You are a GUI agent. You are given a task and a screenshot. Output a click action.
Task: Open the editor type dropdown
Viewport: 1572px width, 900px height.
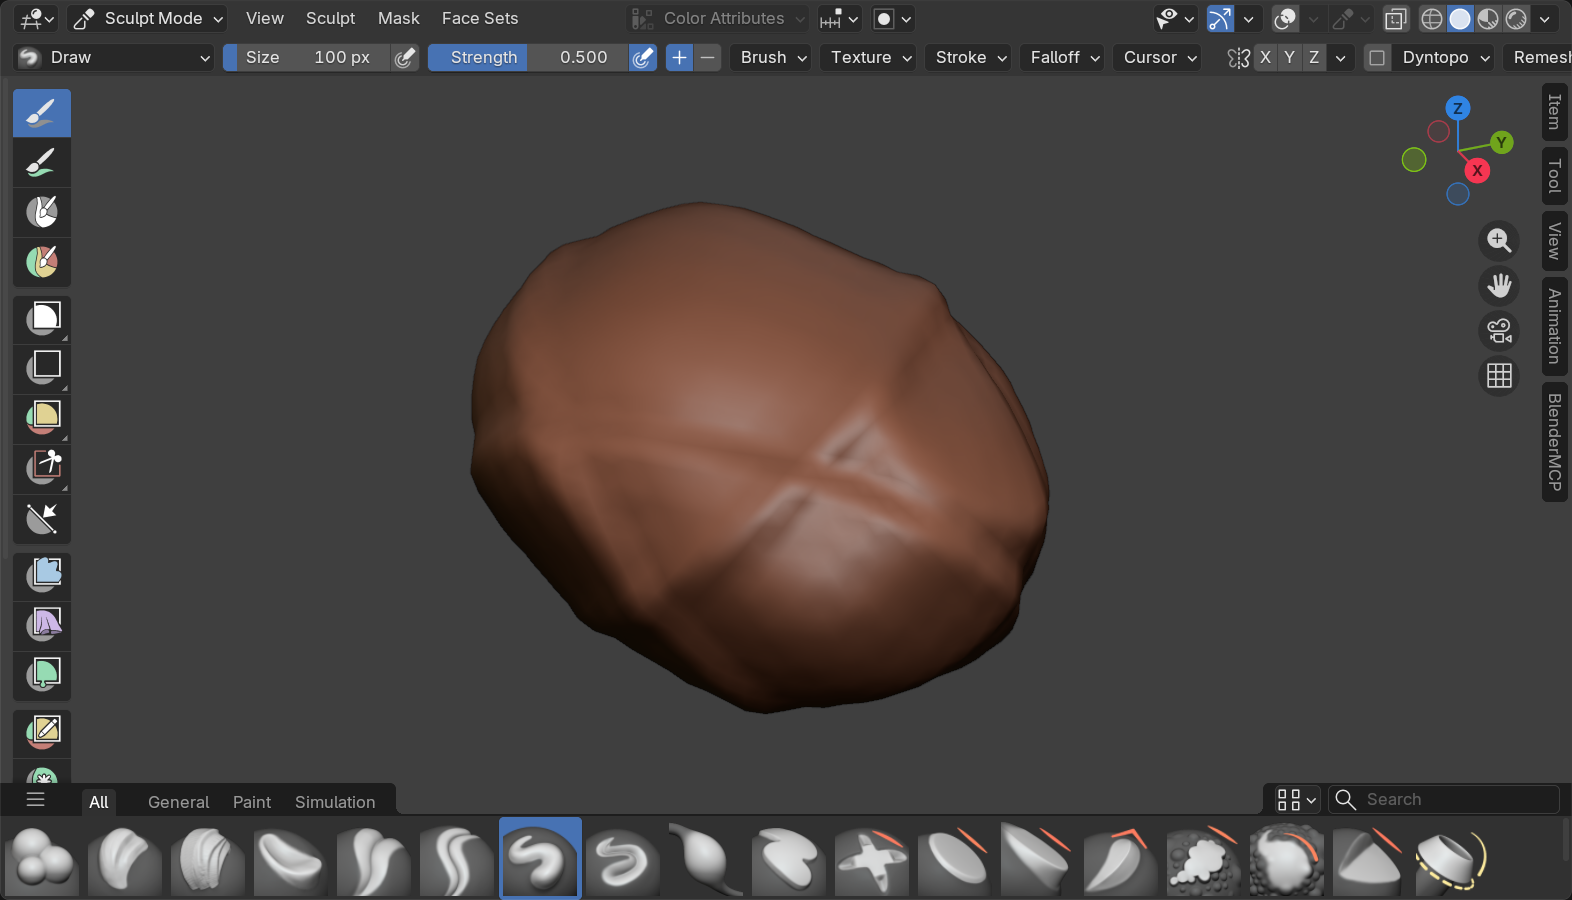(37, 19)
